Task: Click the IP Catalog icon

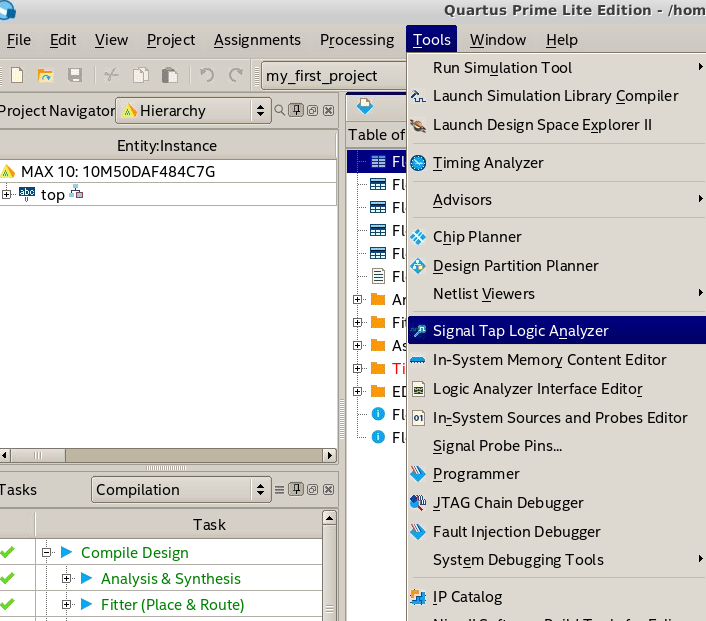Action: (418, 597)
